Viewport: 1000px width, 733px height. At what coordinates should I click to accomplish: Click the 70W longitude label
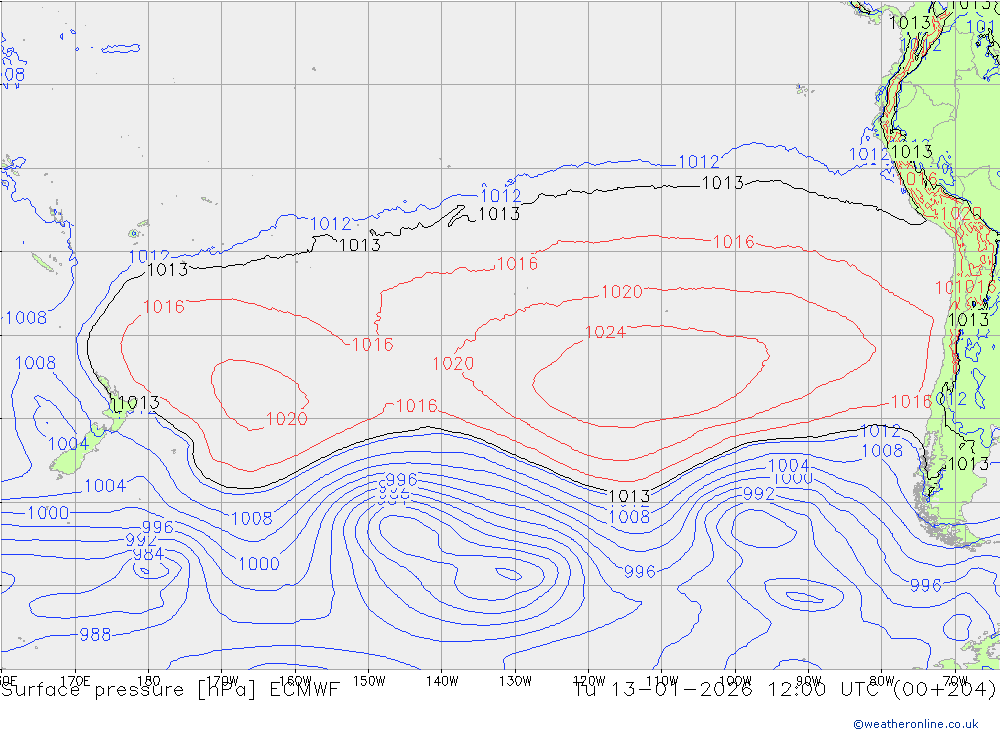click(955, 681)
